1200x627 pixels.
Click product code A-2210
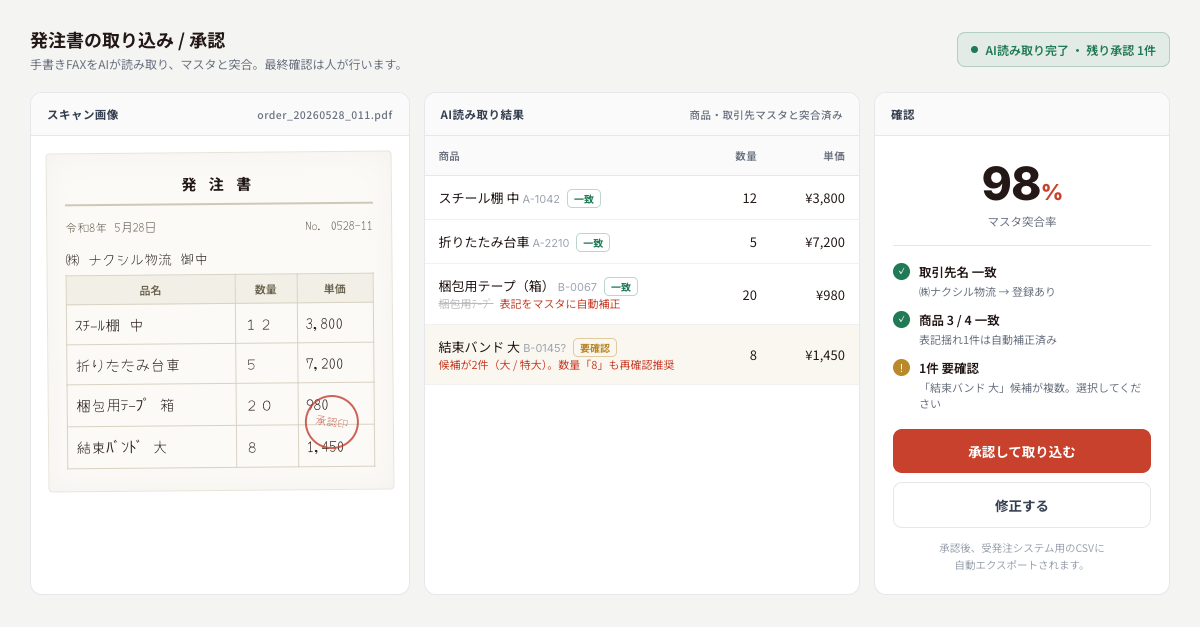click(551, 243)
